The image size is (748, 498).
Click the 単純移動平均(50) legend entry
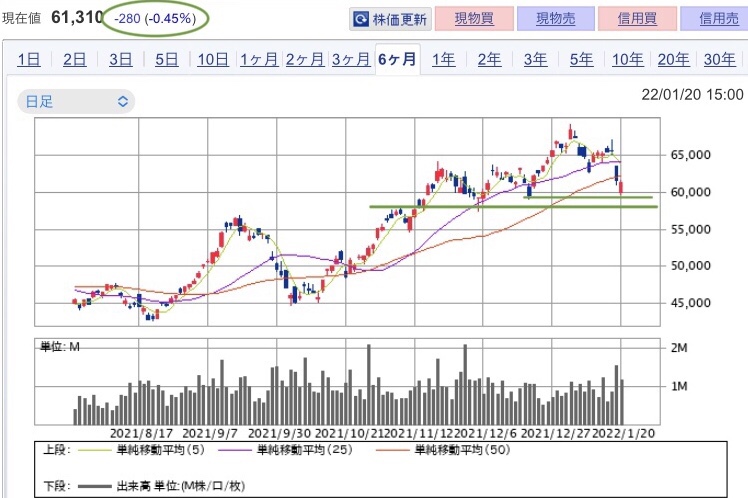point(443,450)
